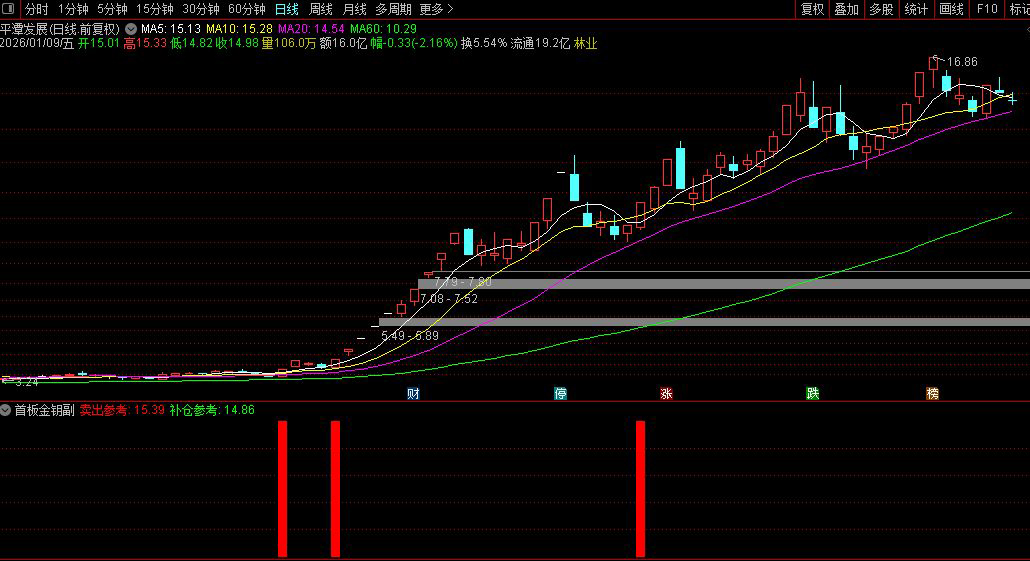
Task: Click the 复权 adjustment button
Action: (x=812, y=9)
